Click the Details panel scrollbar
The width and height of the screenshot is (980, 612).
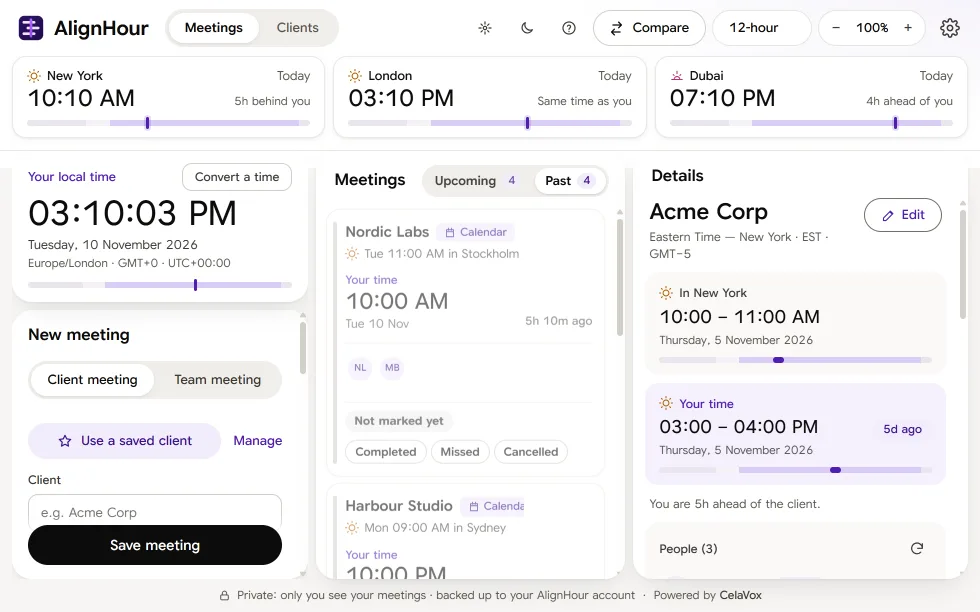click(x=962, y=264)
